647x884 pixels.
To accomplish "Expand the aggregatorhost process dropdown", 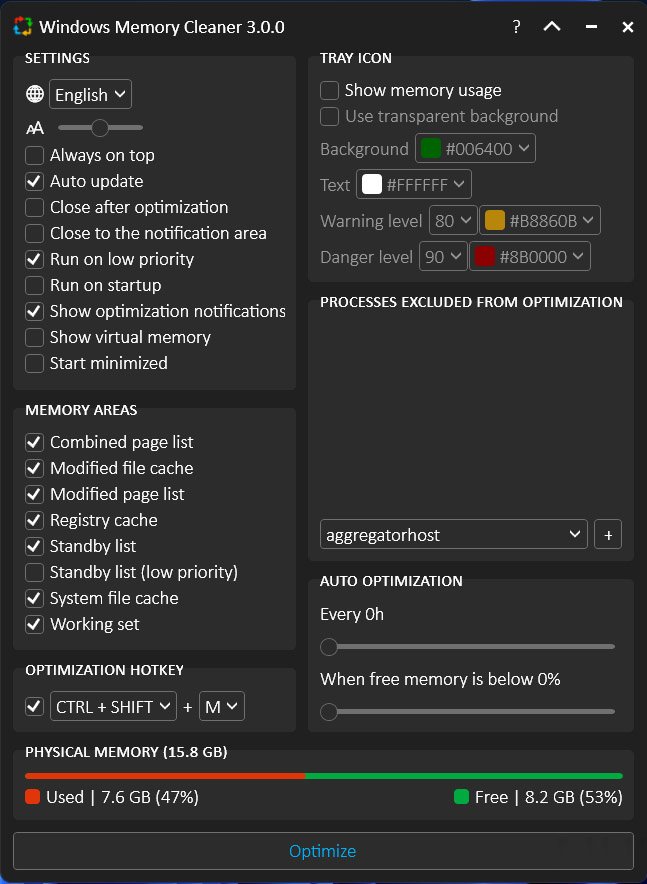I will click(x=454, y=535).
